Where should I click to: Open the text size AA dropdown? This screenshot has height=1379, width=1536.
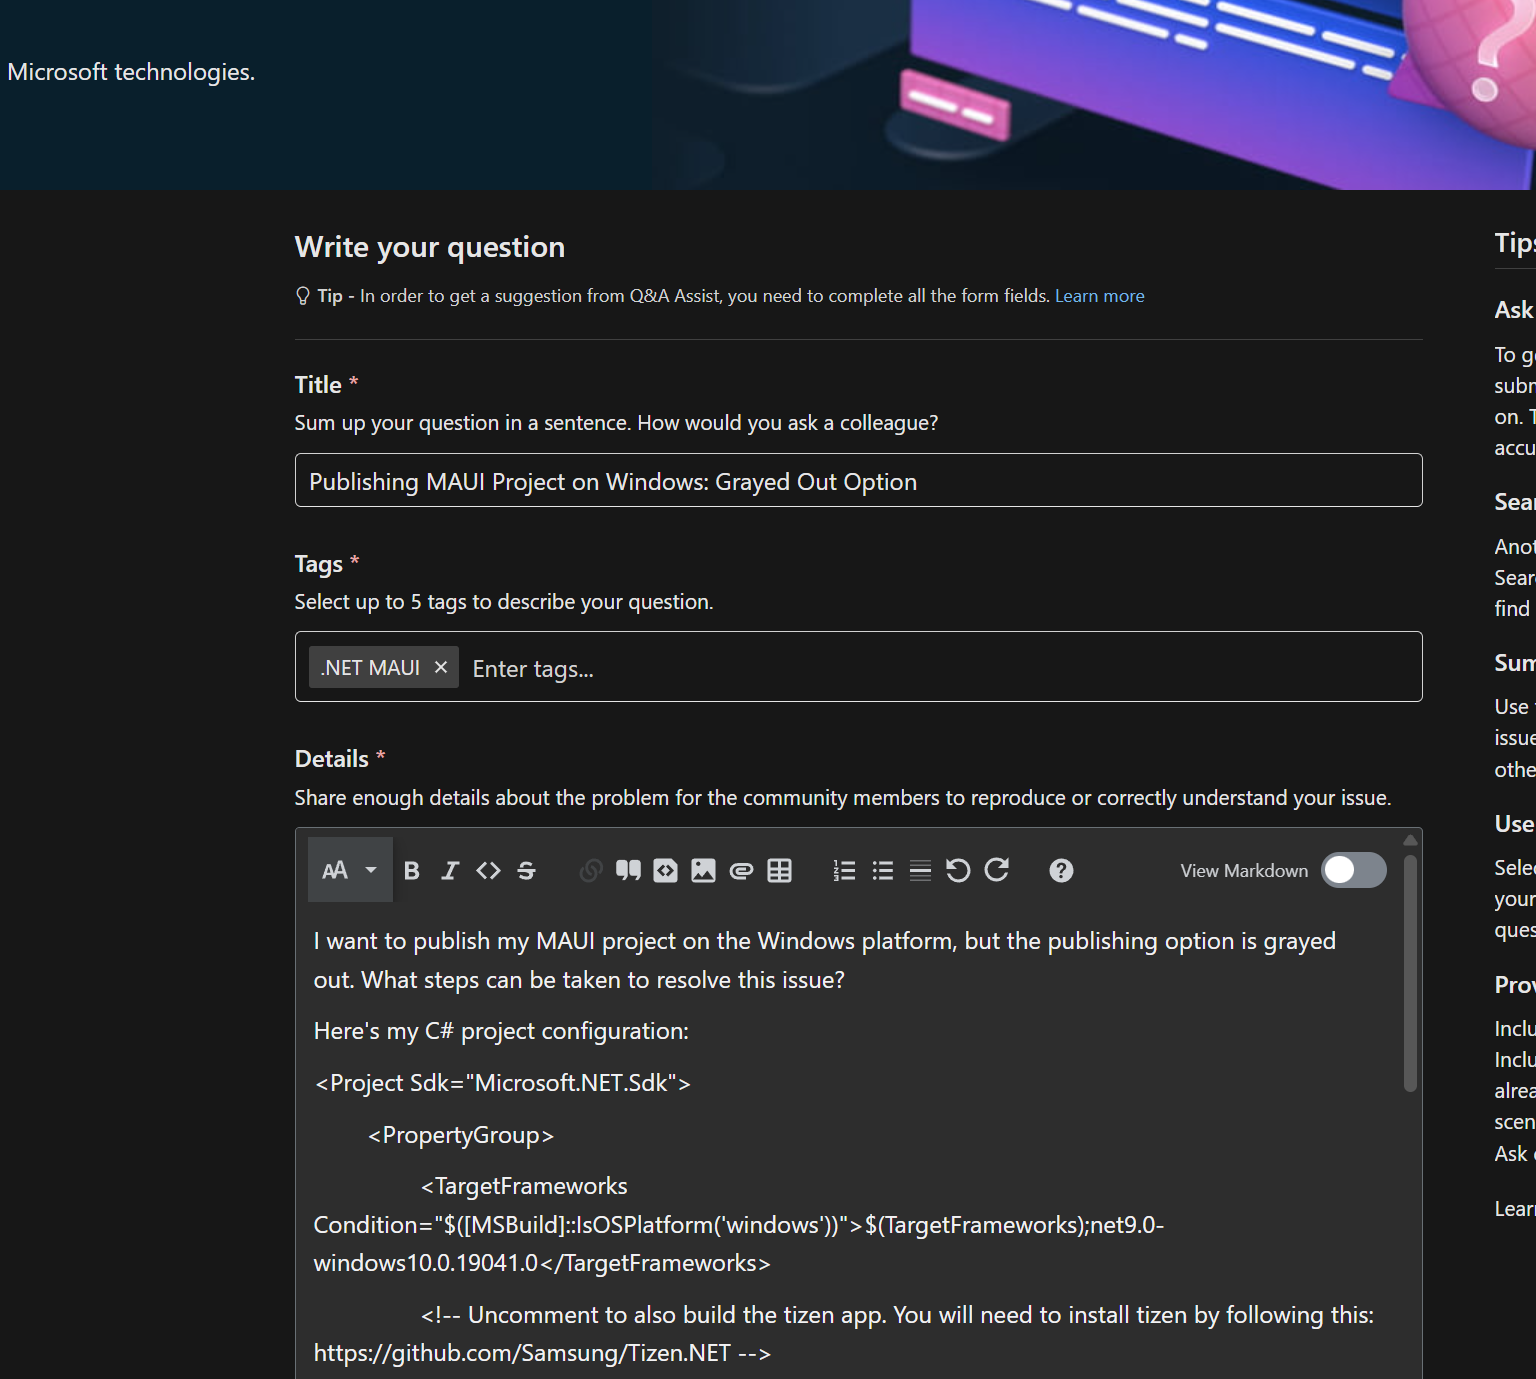point(350,870)
